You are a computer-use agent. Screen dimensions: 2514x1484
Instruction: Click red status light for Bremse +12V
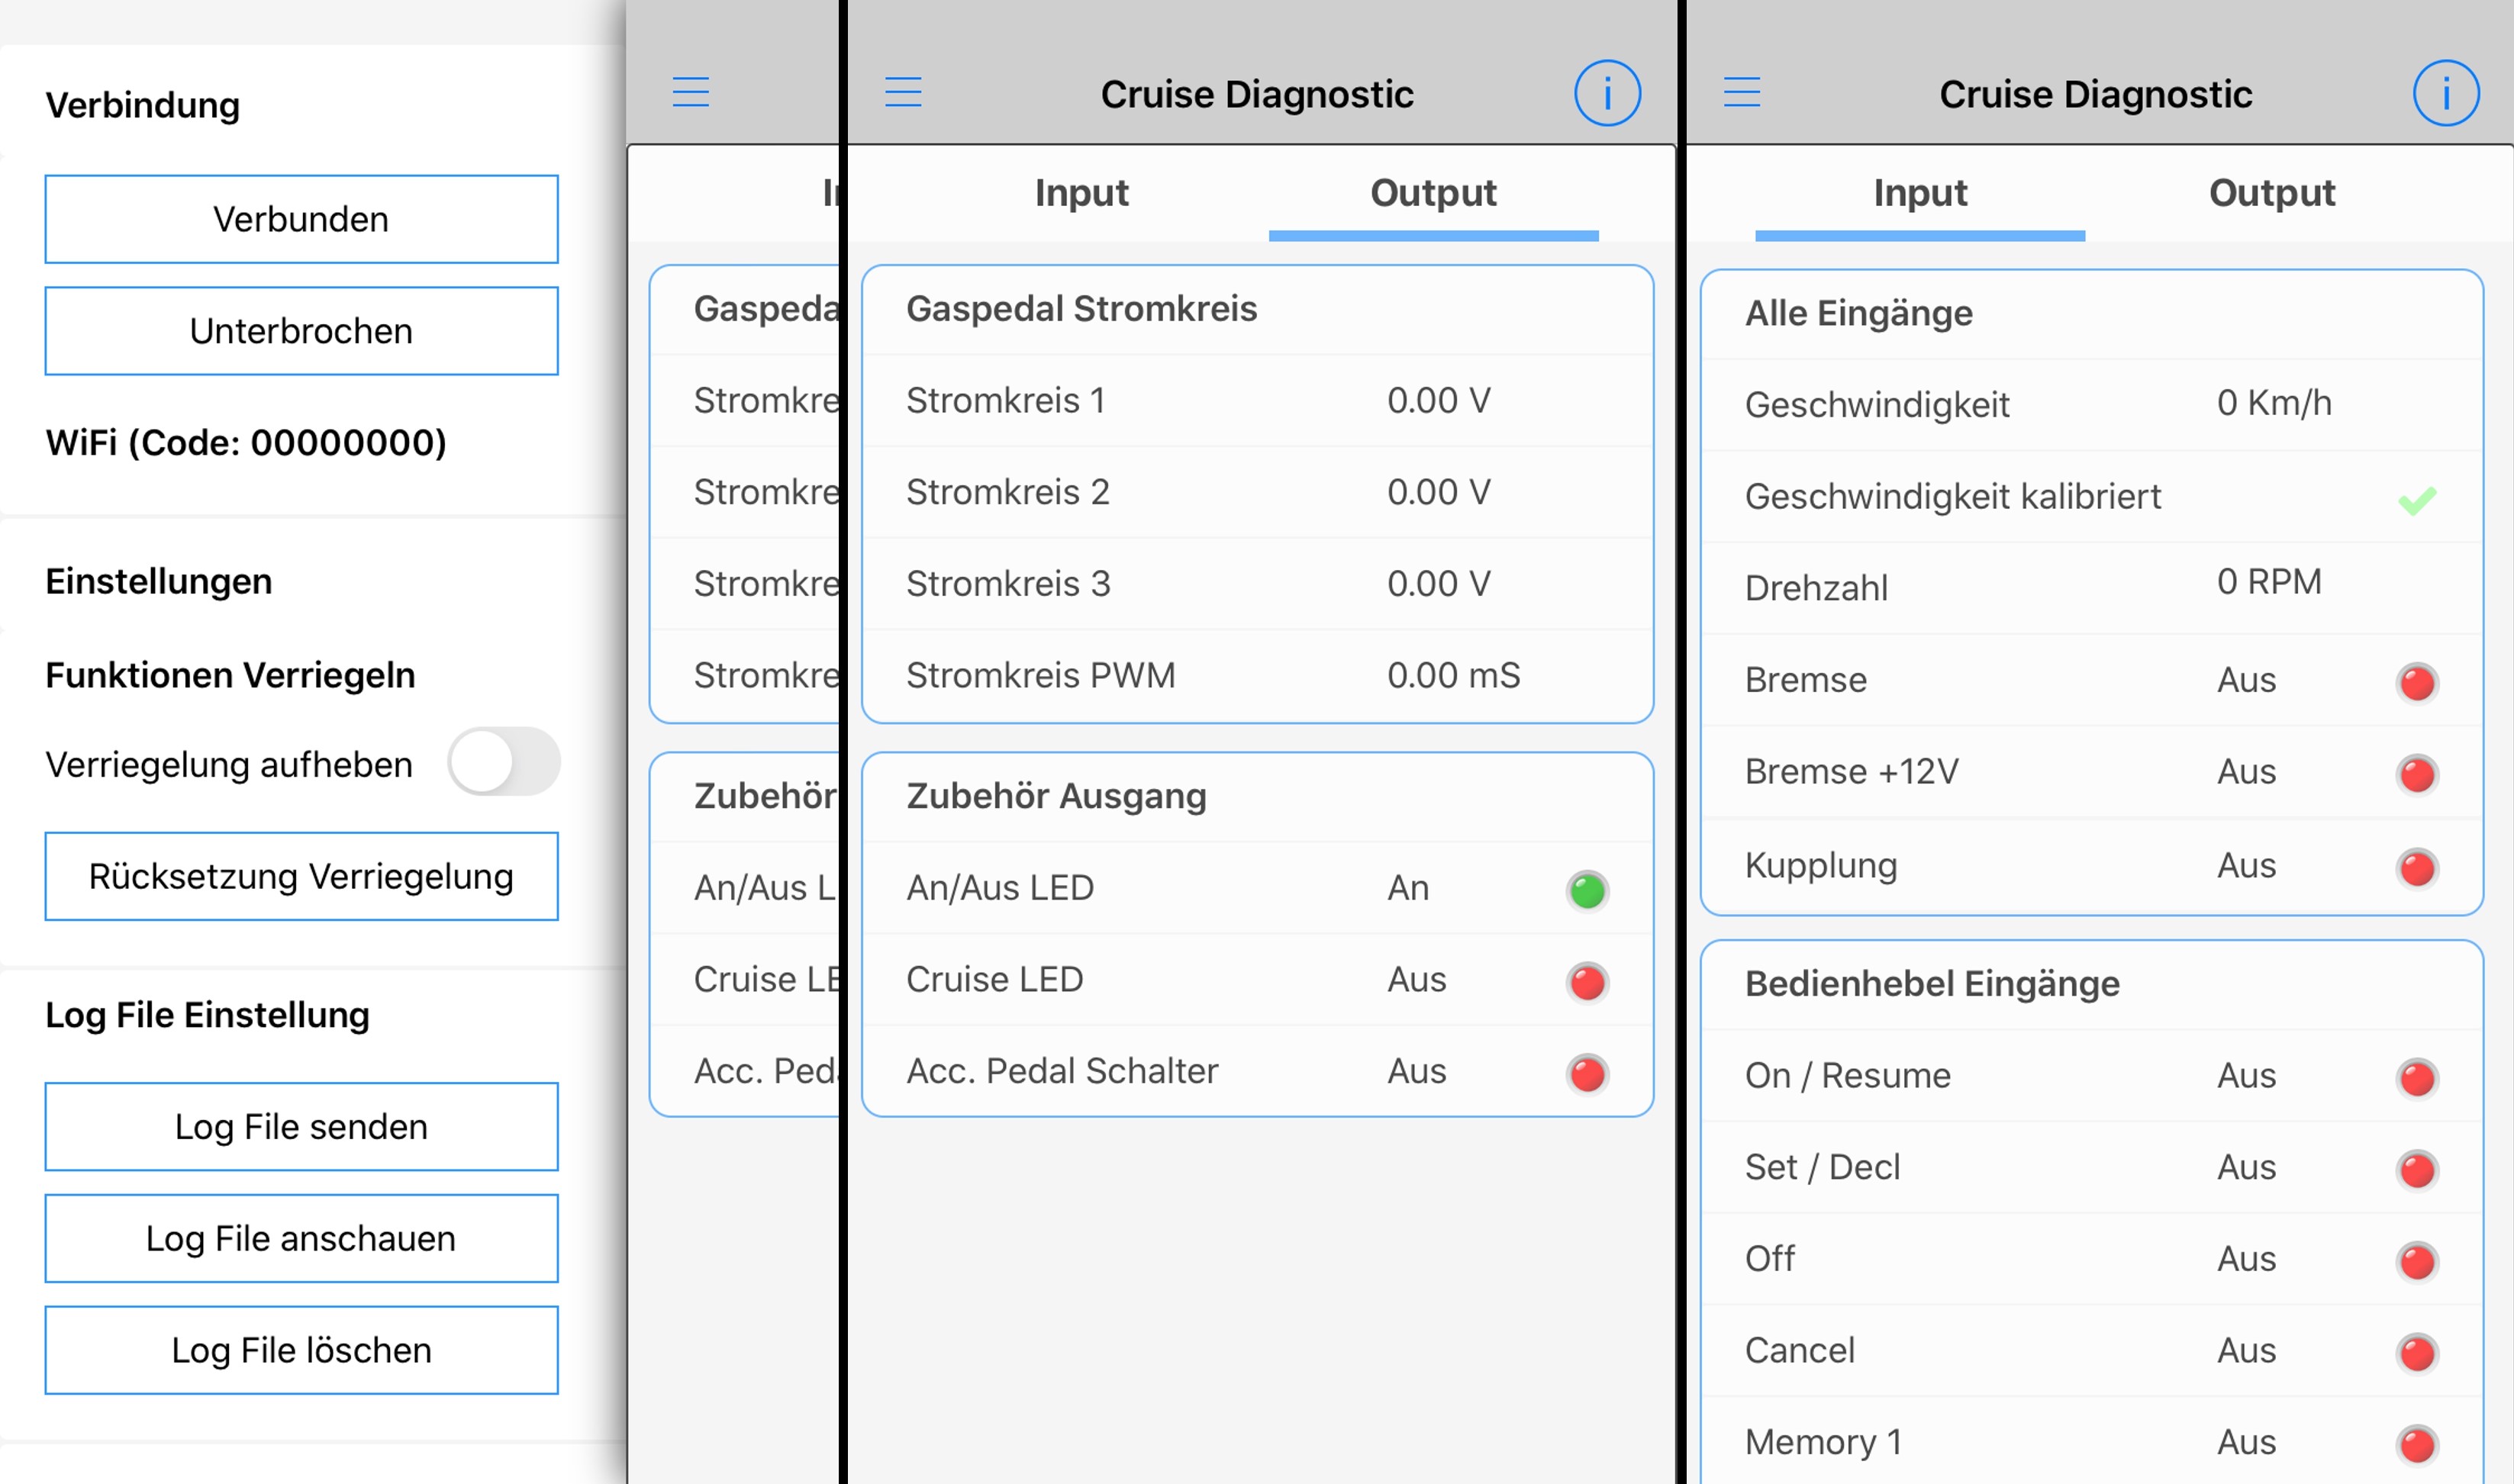(x=2416, y=773)
